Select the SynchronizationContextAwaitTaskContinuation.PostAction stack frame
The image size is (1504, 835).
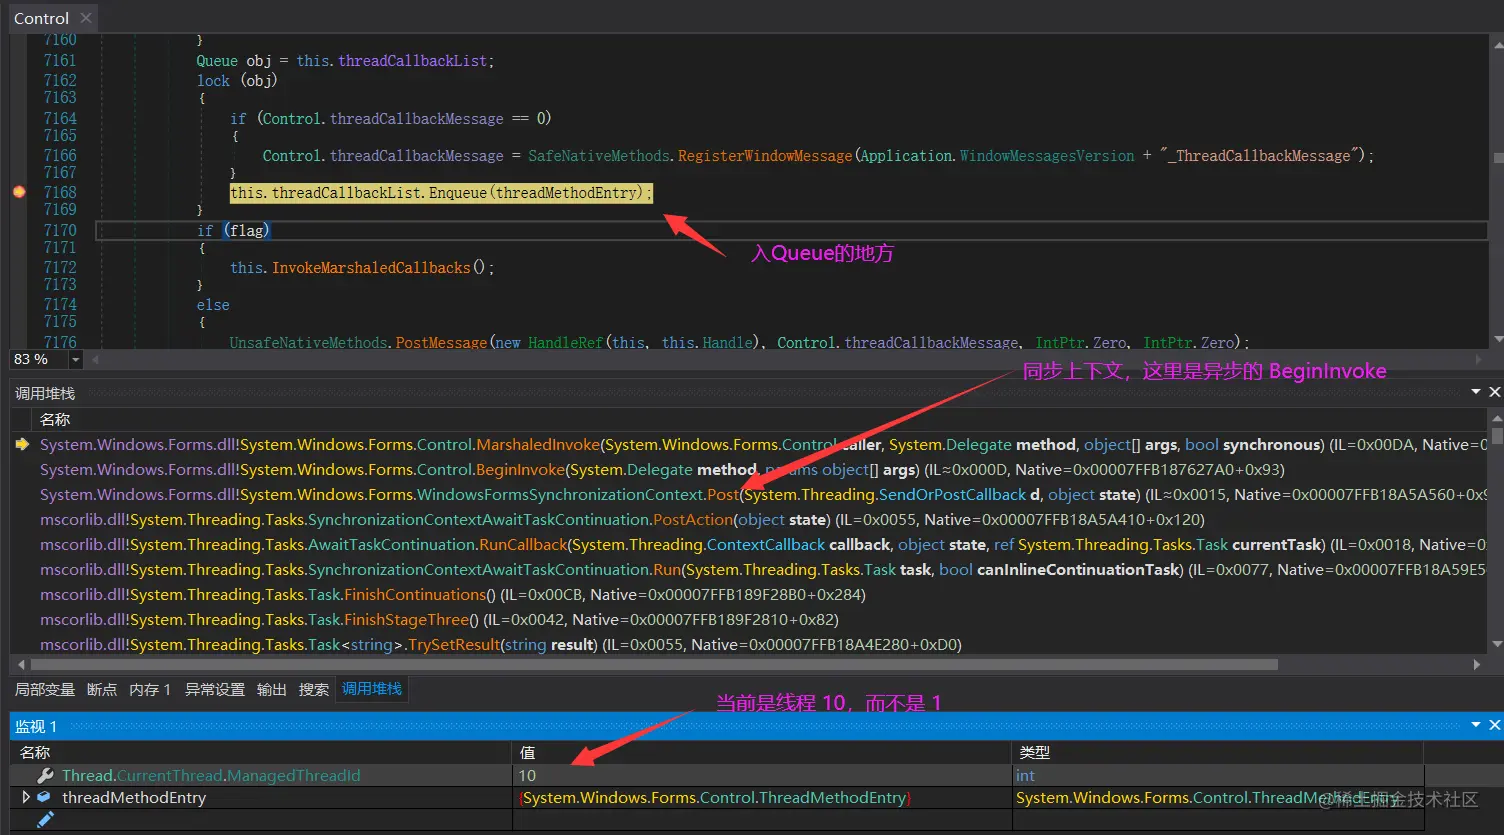(622, 519)
